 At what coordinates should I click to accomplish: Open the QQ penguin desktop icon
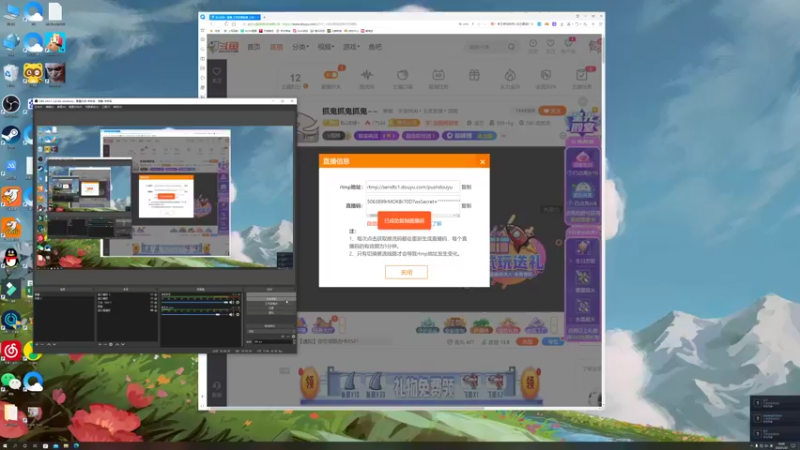(x=11, y=258)
